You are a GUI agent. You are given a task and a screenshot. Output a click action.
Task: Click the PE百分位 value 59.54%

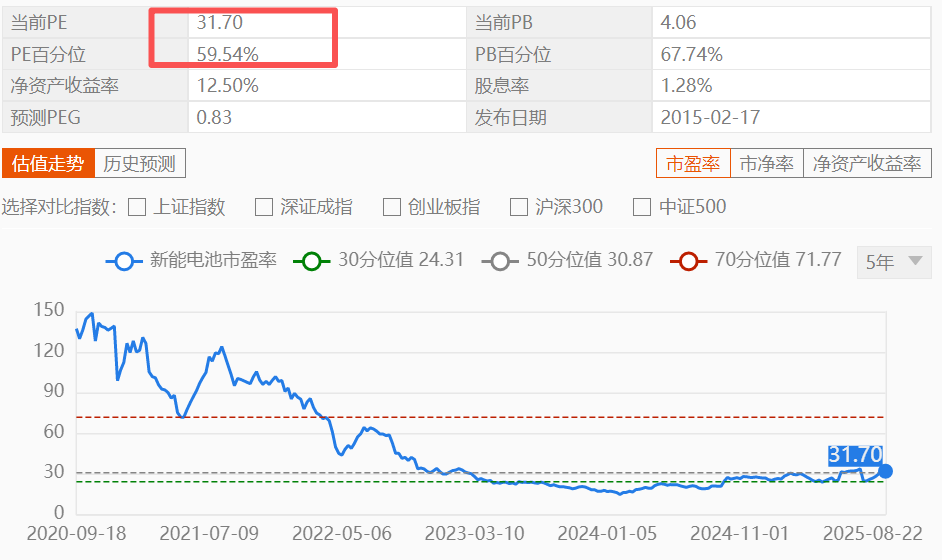click(x=226, y=54)
